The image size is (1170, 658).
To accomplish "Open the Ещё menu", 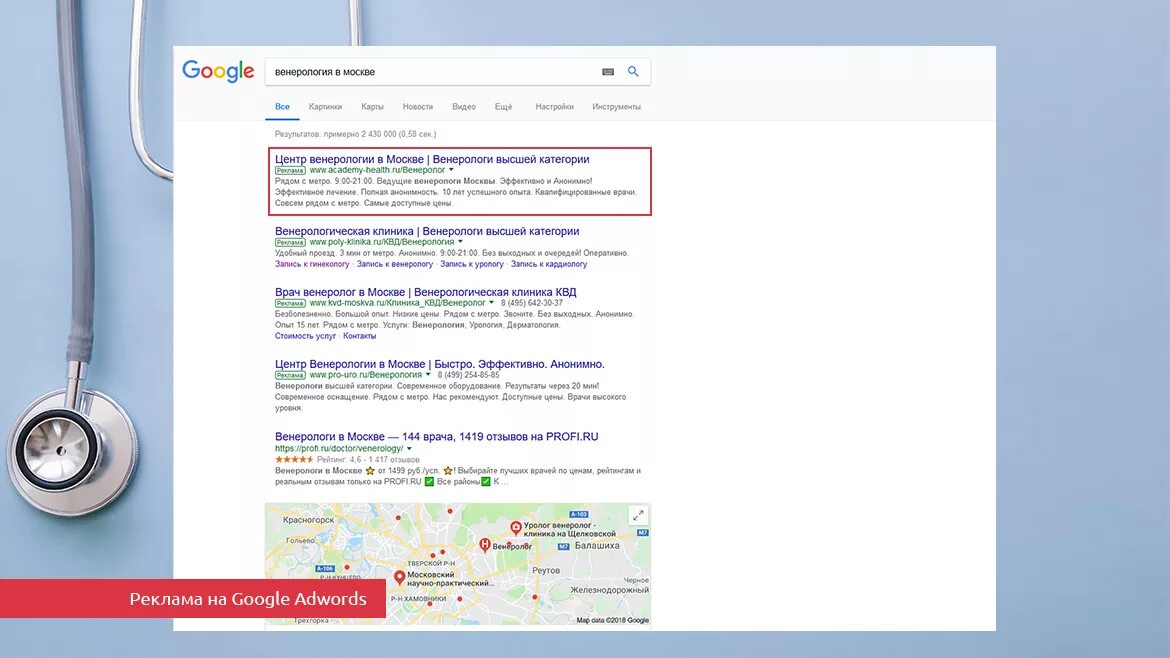I will tap(504, 107).
